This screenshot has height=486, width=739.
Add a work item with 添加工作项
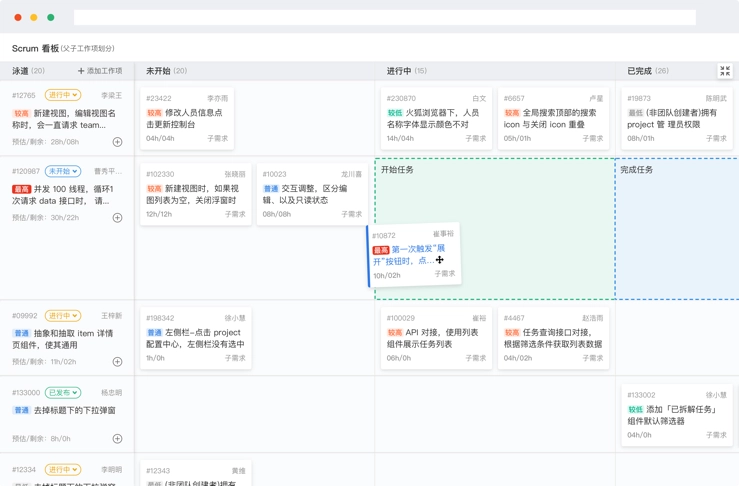[x=100, y=71]
